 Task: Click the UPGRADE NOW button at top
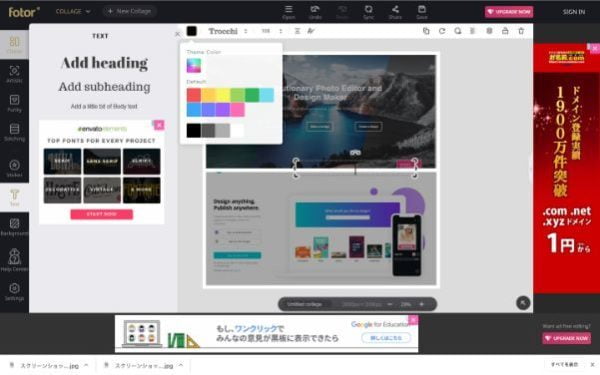coord(509,12)
